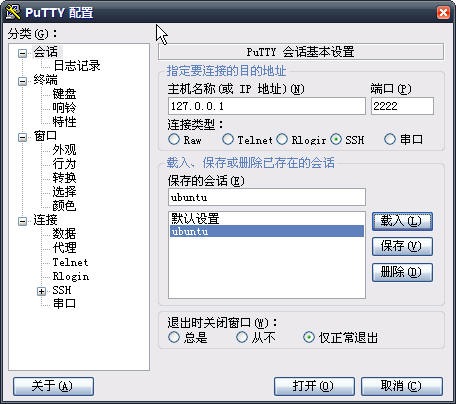Open the 代理 settings category

coord(64,248)
